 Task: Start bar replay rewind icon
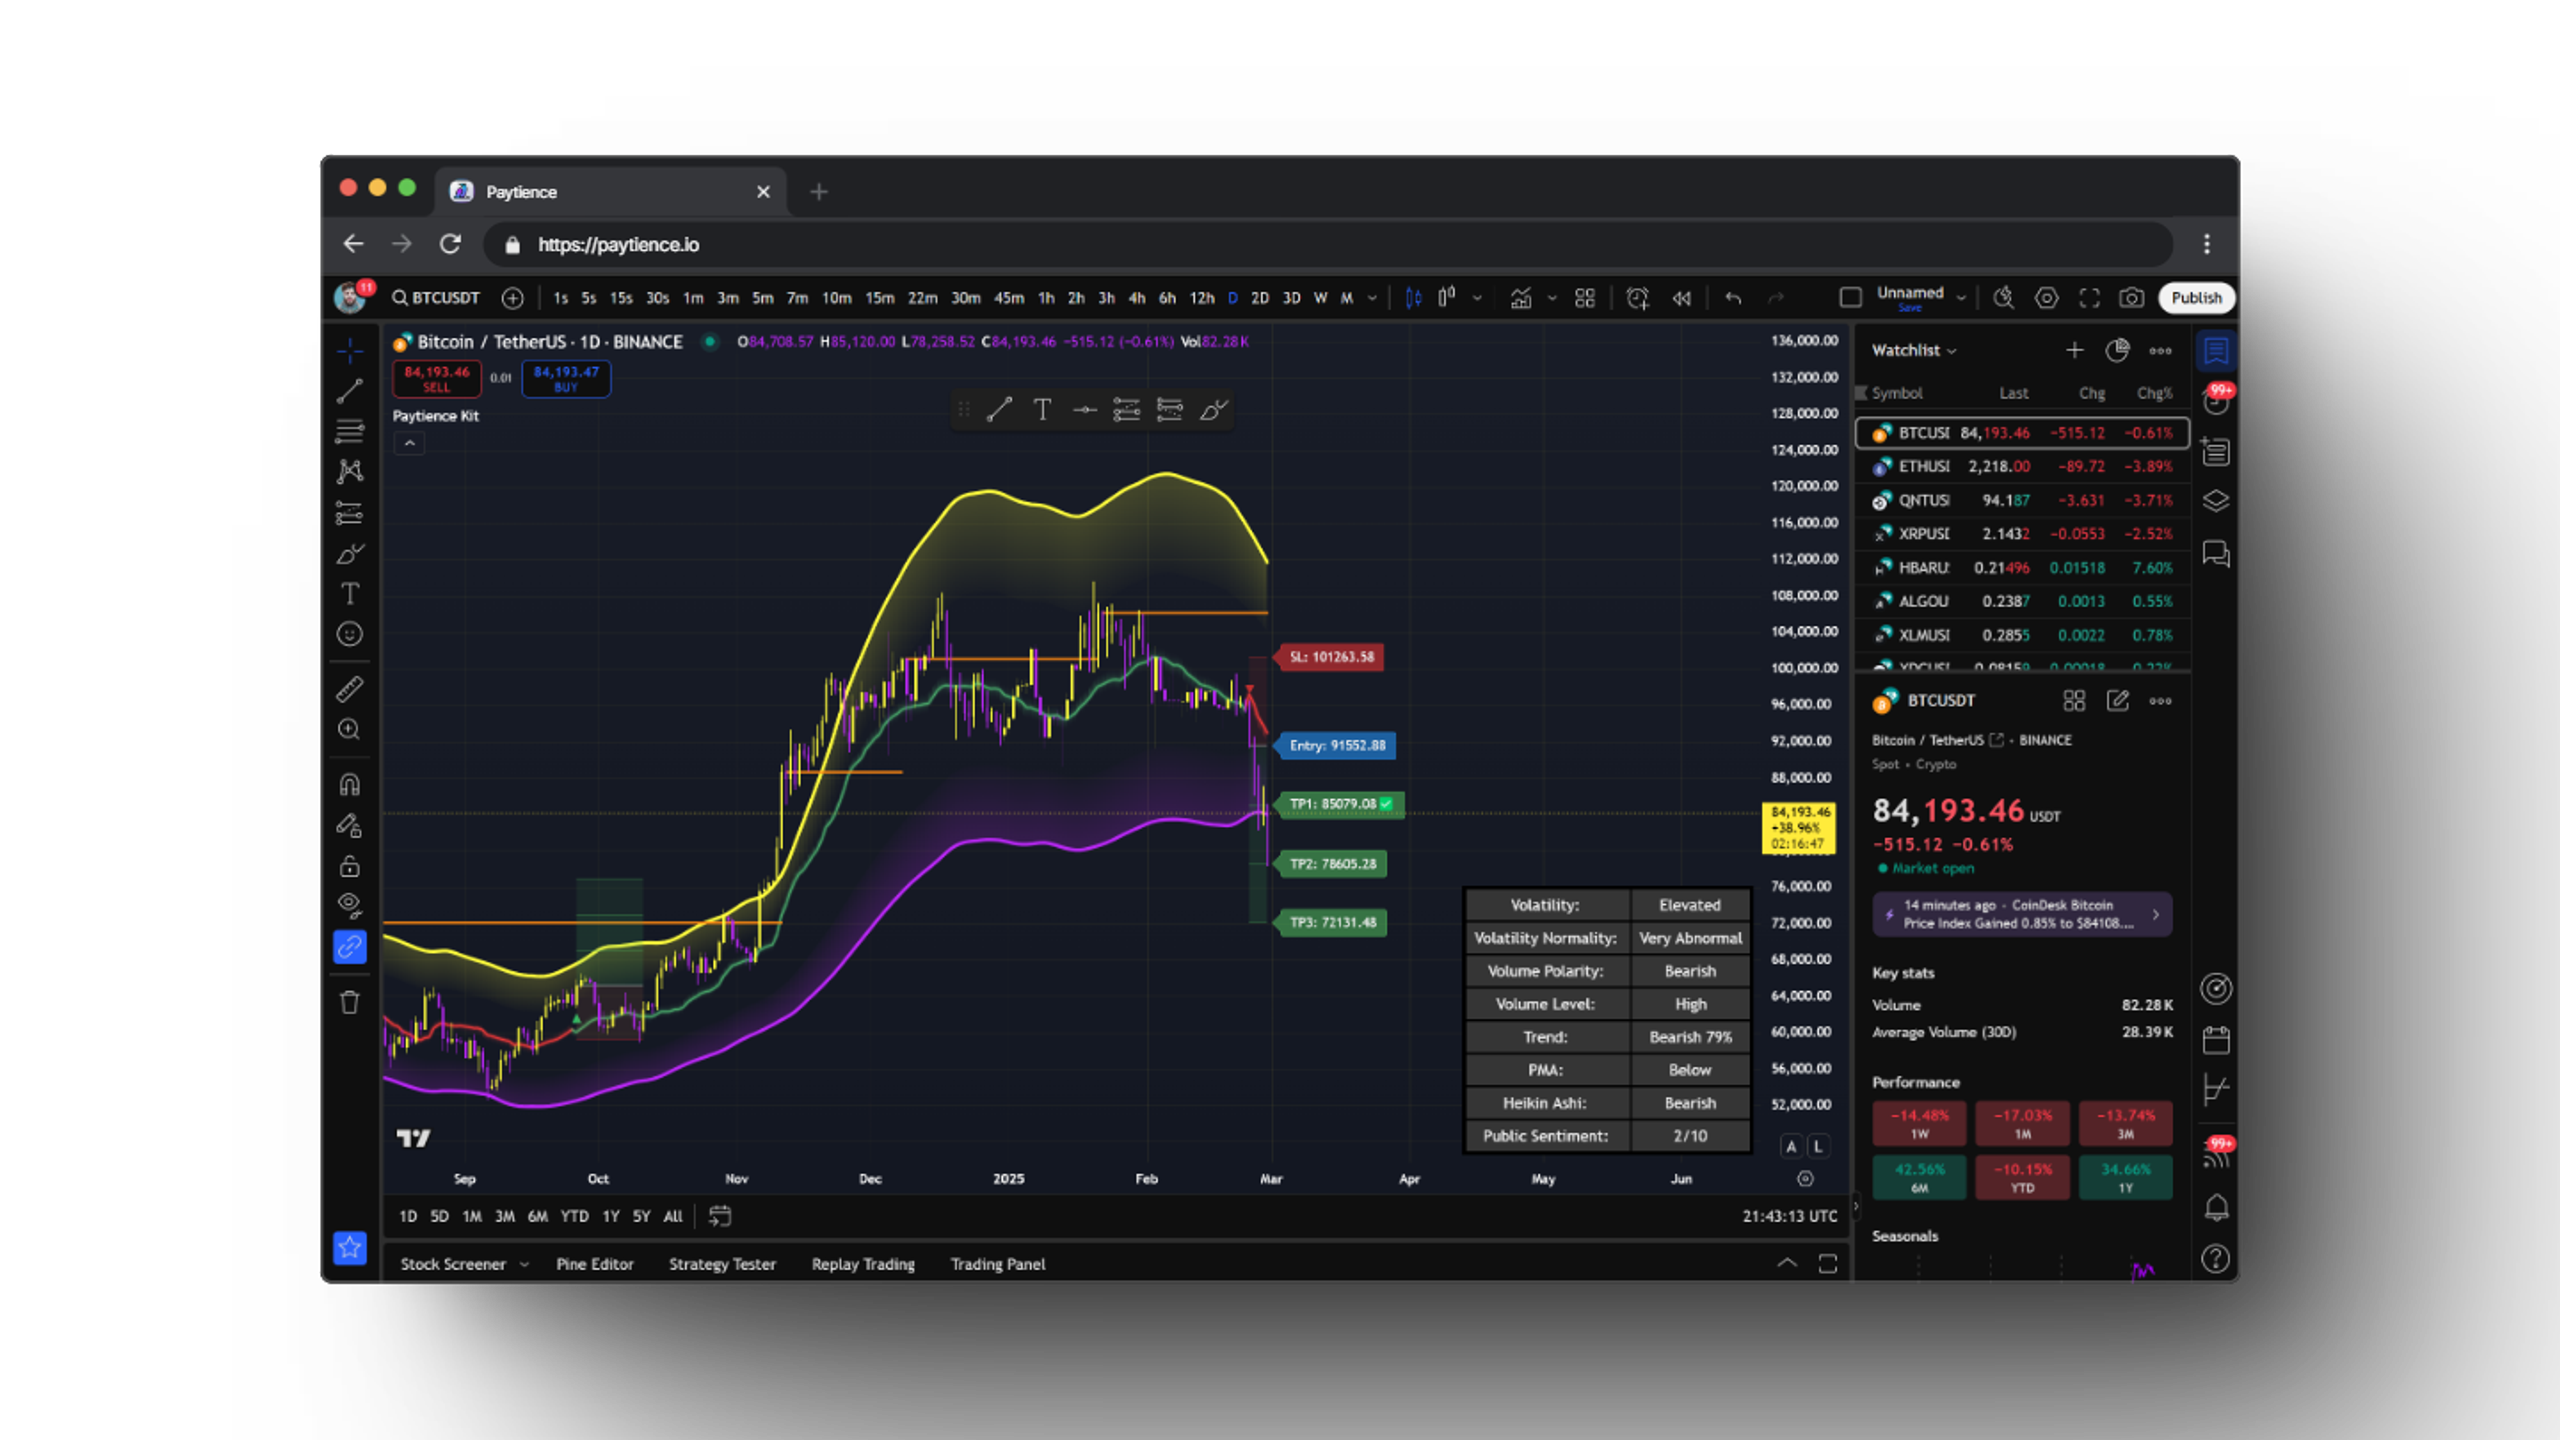tap(1681, 298)
